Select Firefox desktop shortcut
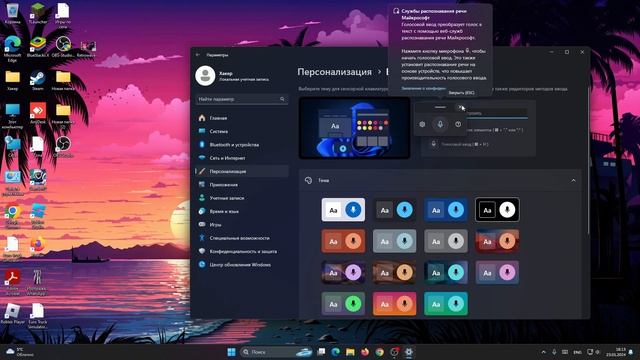The image size is (640, 360). point(38,247)
